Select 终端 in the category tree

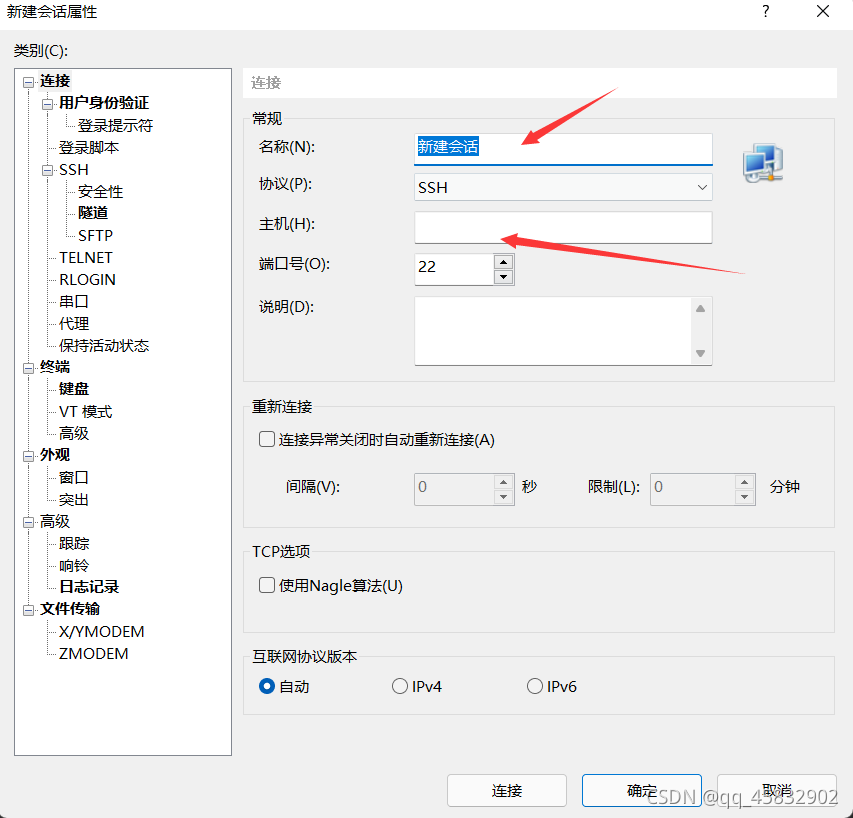pos(55,367)
